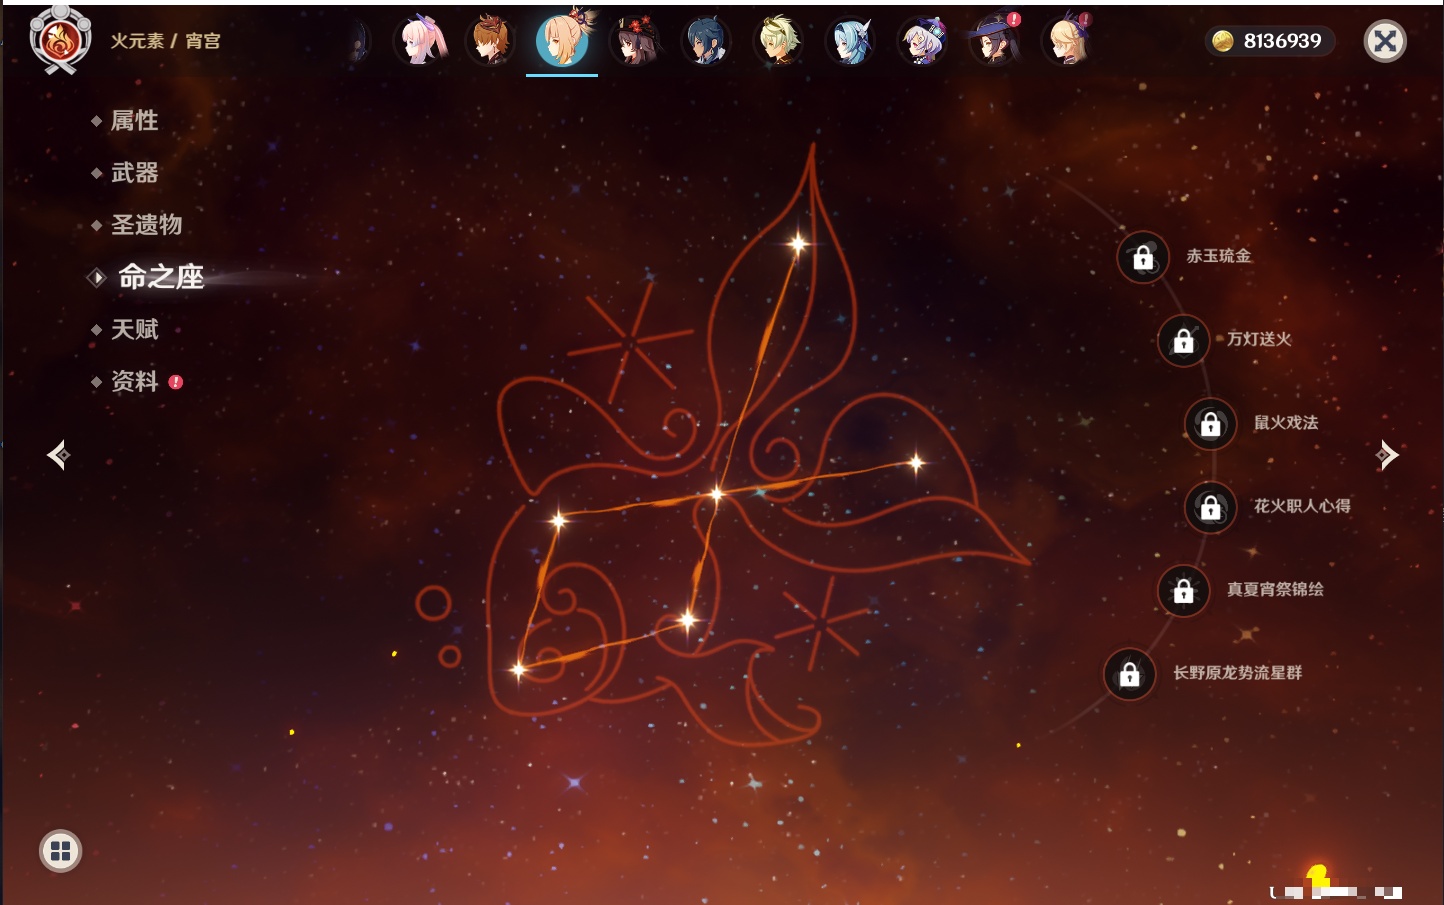The image size is (1444, 905).
Task: Choose the blond avatar without a red badge
Action: (778, 41)
